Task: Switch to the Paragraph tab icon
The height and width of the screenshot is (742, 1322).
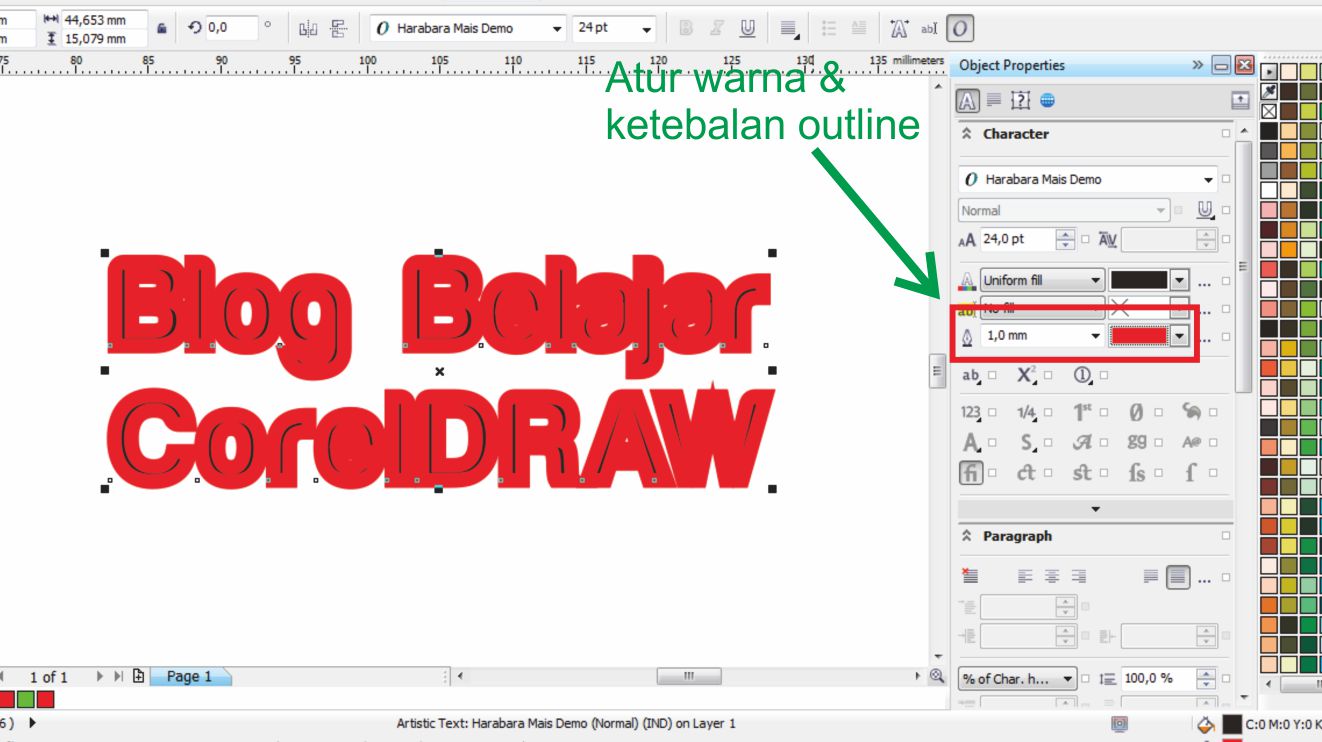Action: click(x=994, y=100)
